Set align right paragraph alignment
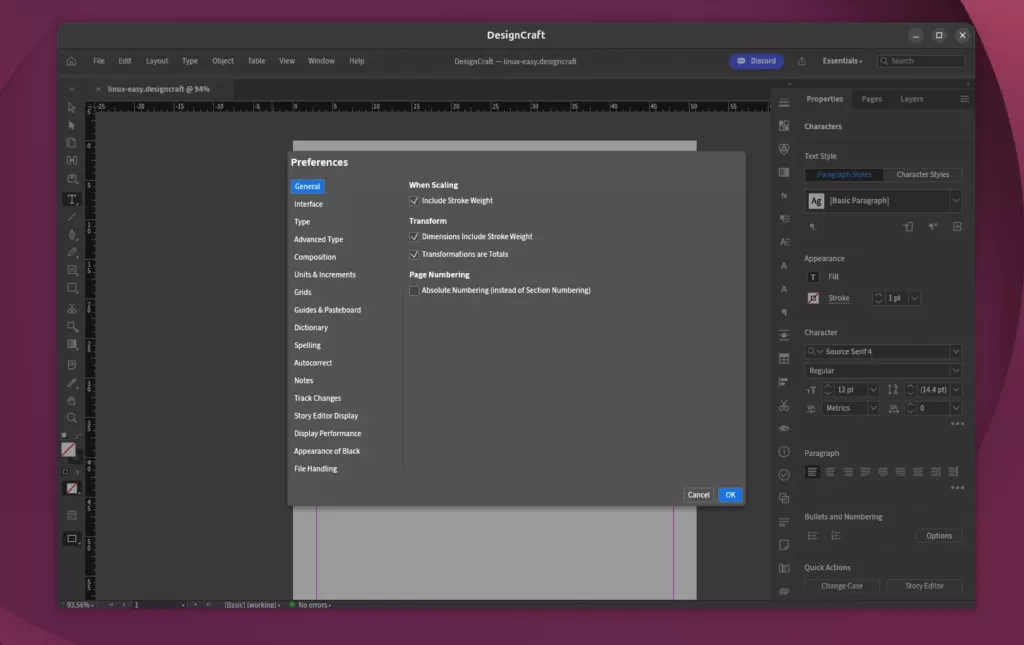 tap(848, 472)
